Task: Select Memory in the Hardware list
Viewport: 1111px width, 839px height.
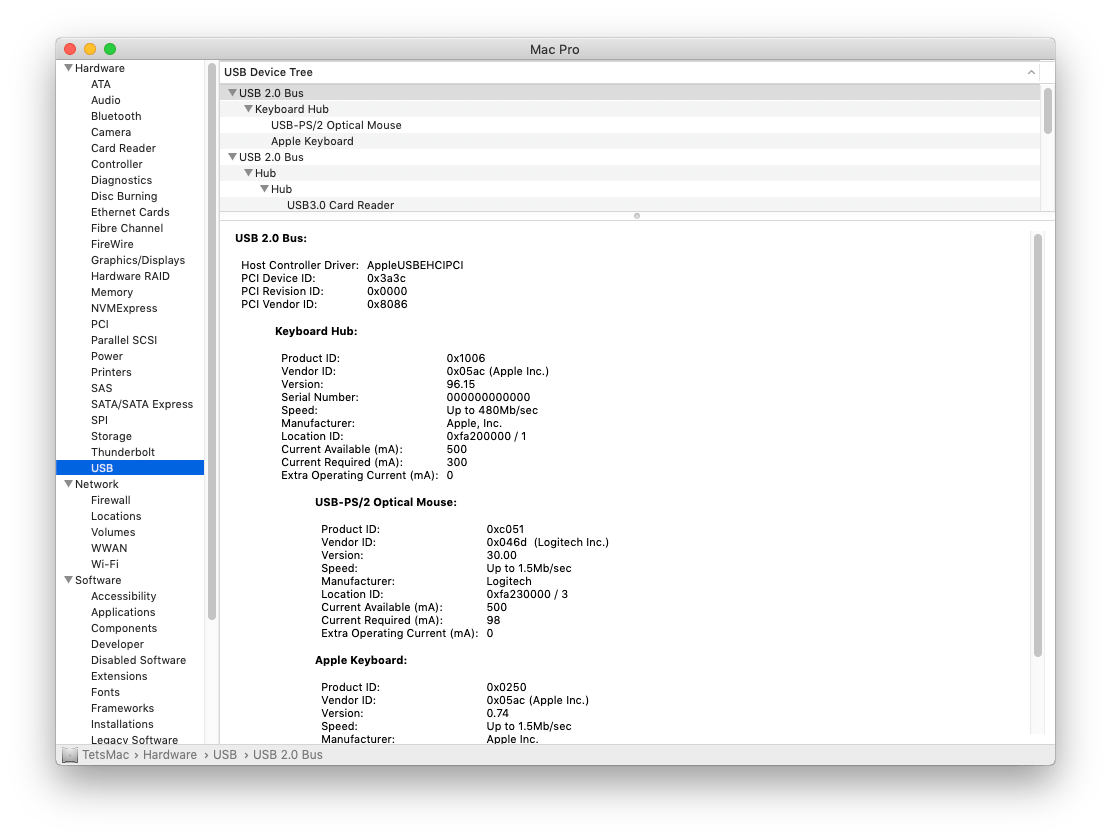Action: pyautogui.click(x=112, y=292)
